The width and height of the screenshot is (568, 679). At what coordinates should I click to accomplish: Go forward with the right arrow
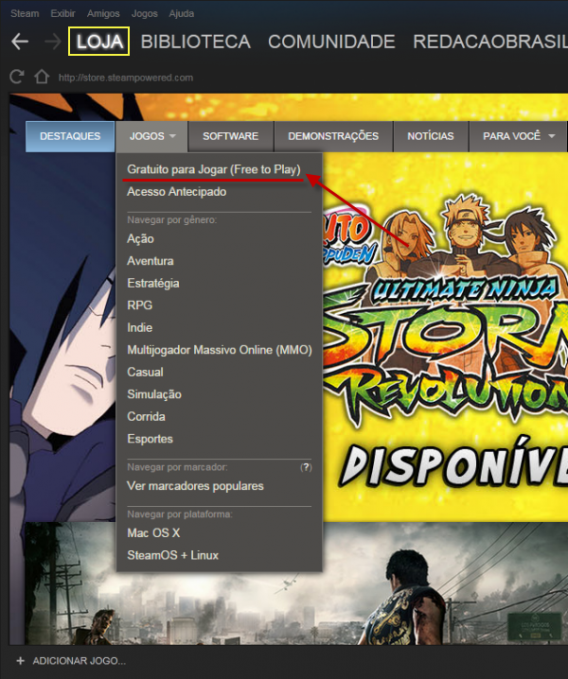click(53, 42)
